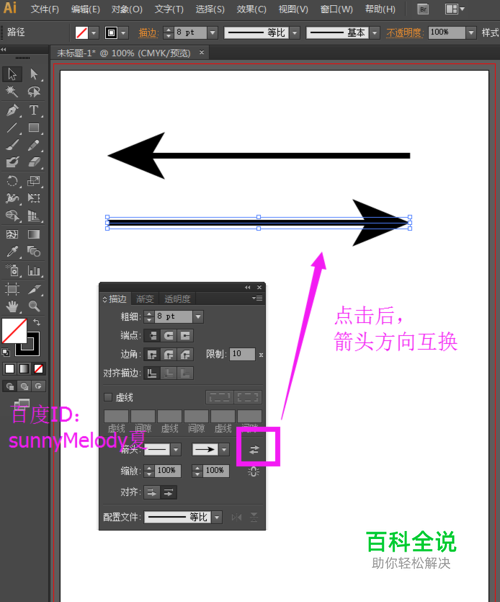Select the Hand tool
Image resolution: width=500 pixels, height=602 pixels.
tap(12, 306)
